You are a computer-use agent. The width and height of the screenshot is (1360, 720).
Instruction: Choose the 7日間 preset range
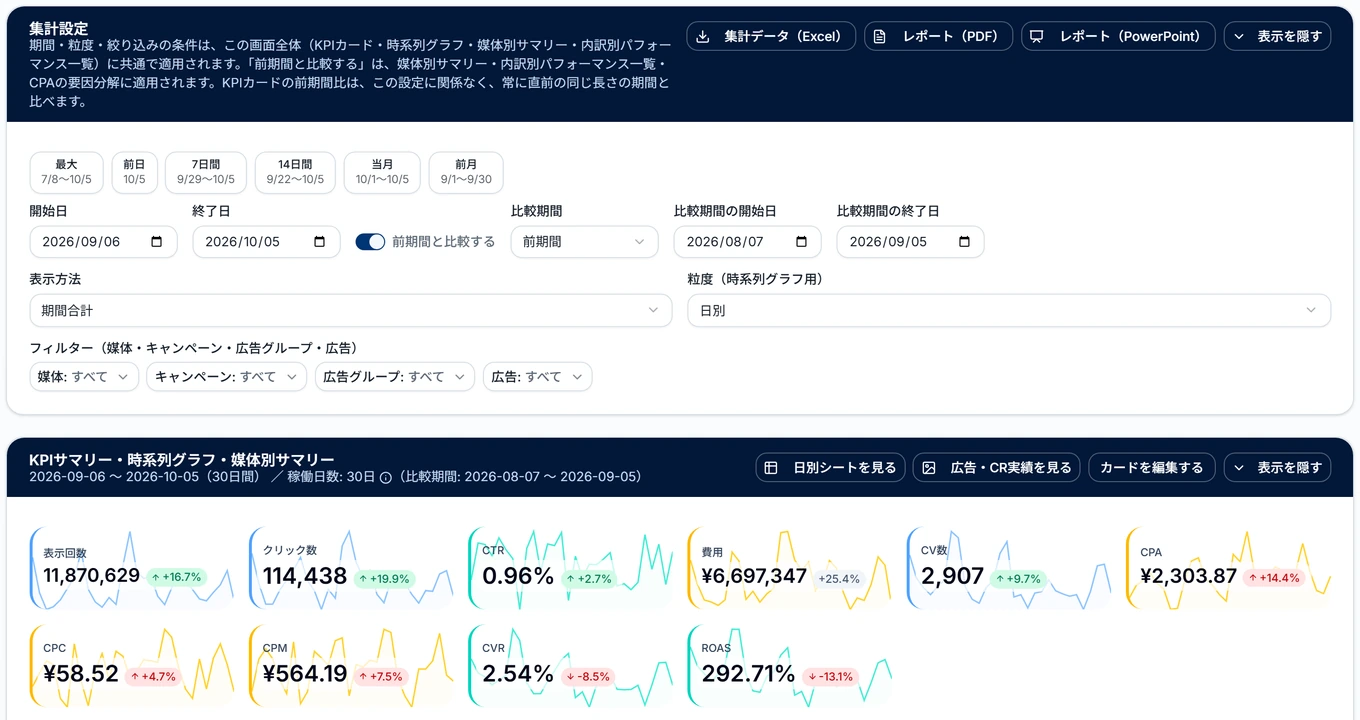pyautogui.click(x=206, y=172)
